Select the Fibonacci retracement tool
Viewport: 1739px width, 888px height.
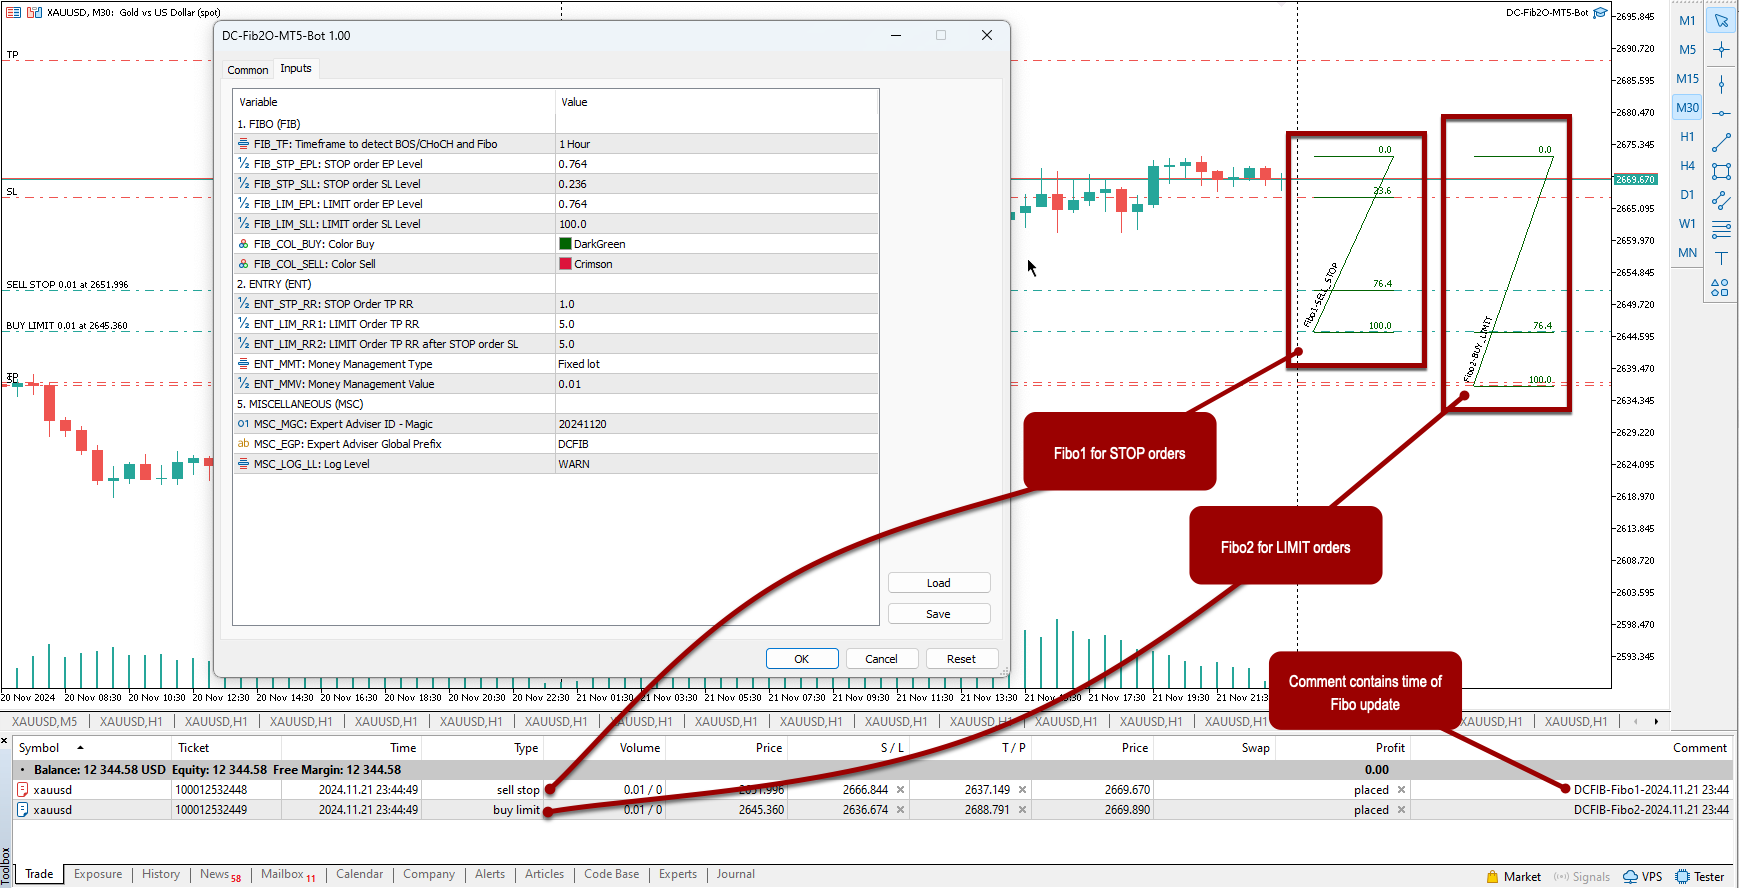pyautogui.click(x=1721, y=230)
